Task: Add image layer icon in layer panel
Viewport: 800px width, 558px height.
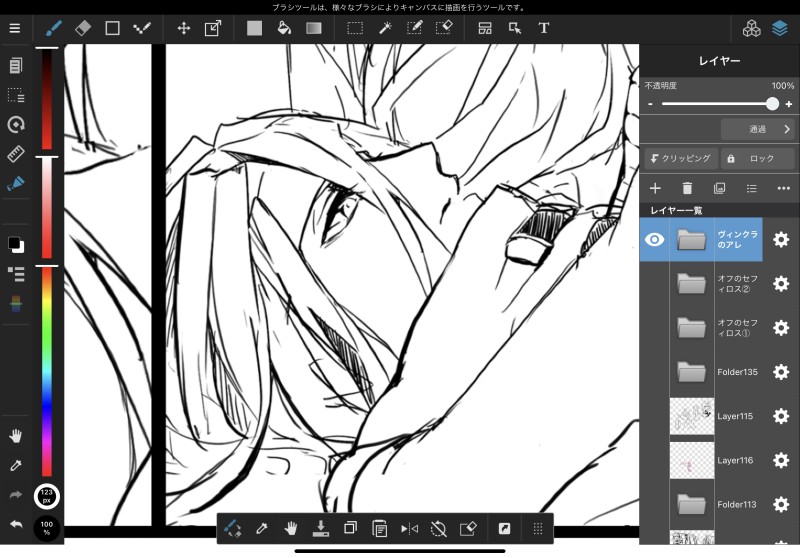Action: (719, 188)
